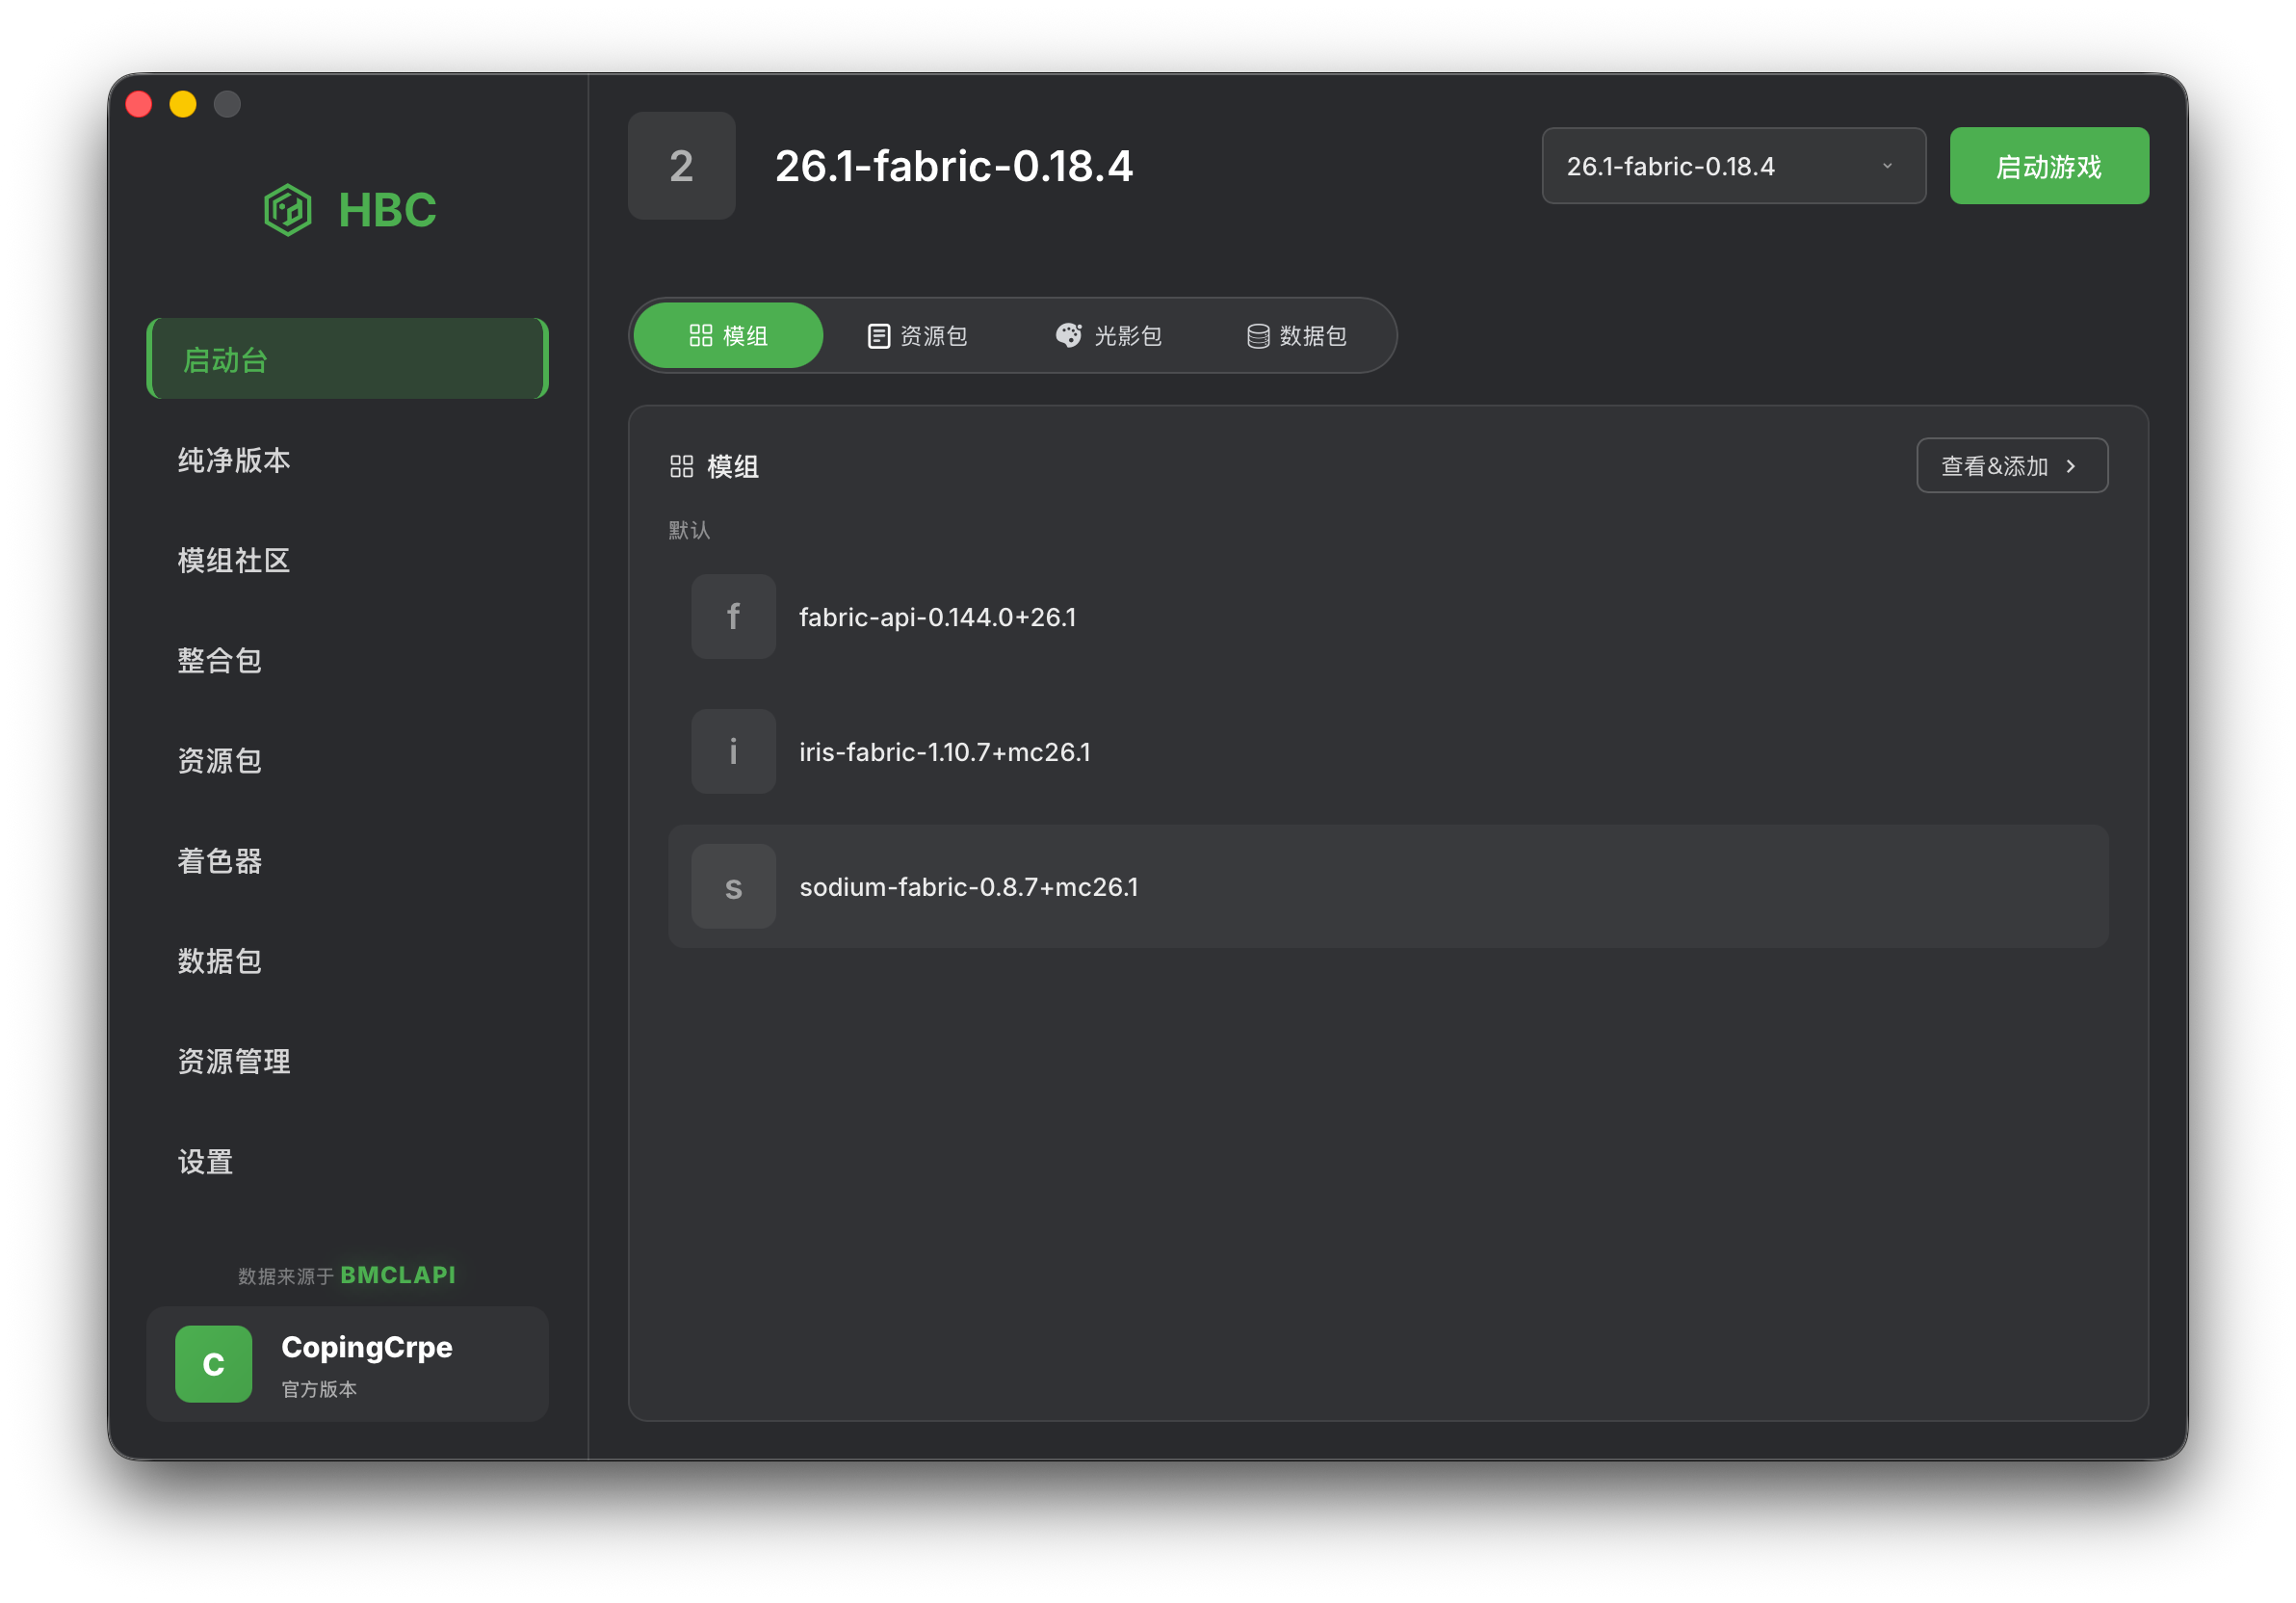Switch to the 光影包 shader tab
This screenshot has width=2296, height=1603.
pyautogui.click(x=1108, y=336)
